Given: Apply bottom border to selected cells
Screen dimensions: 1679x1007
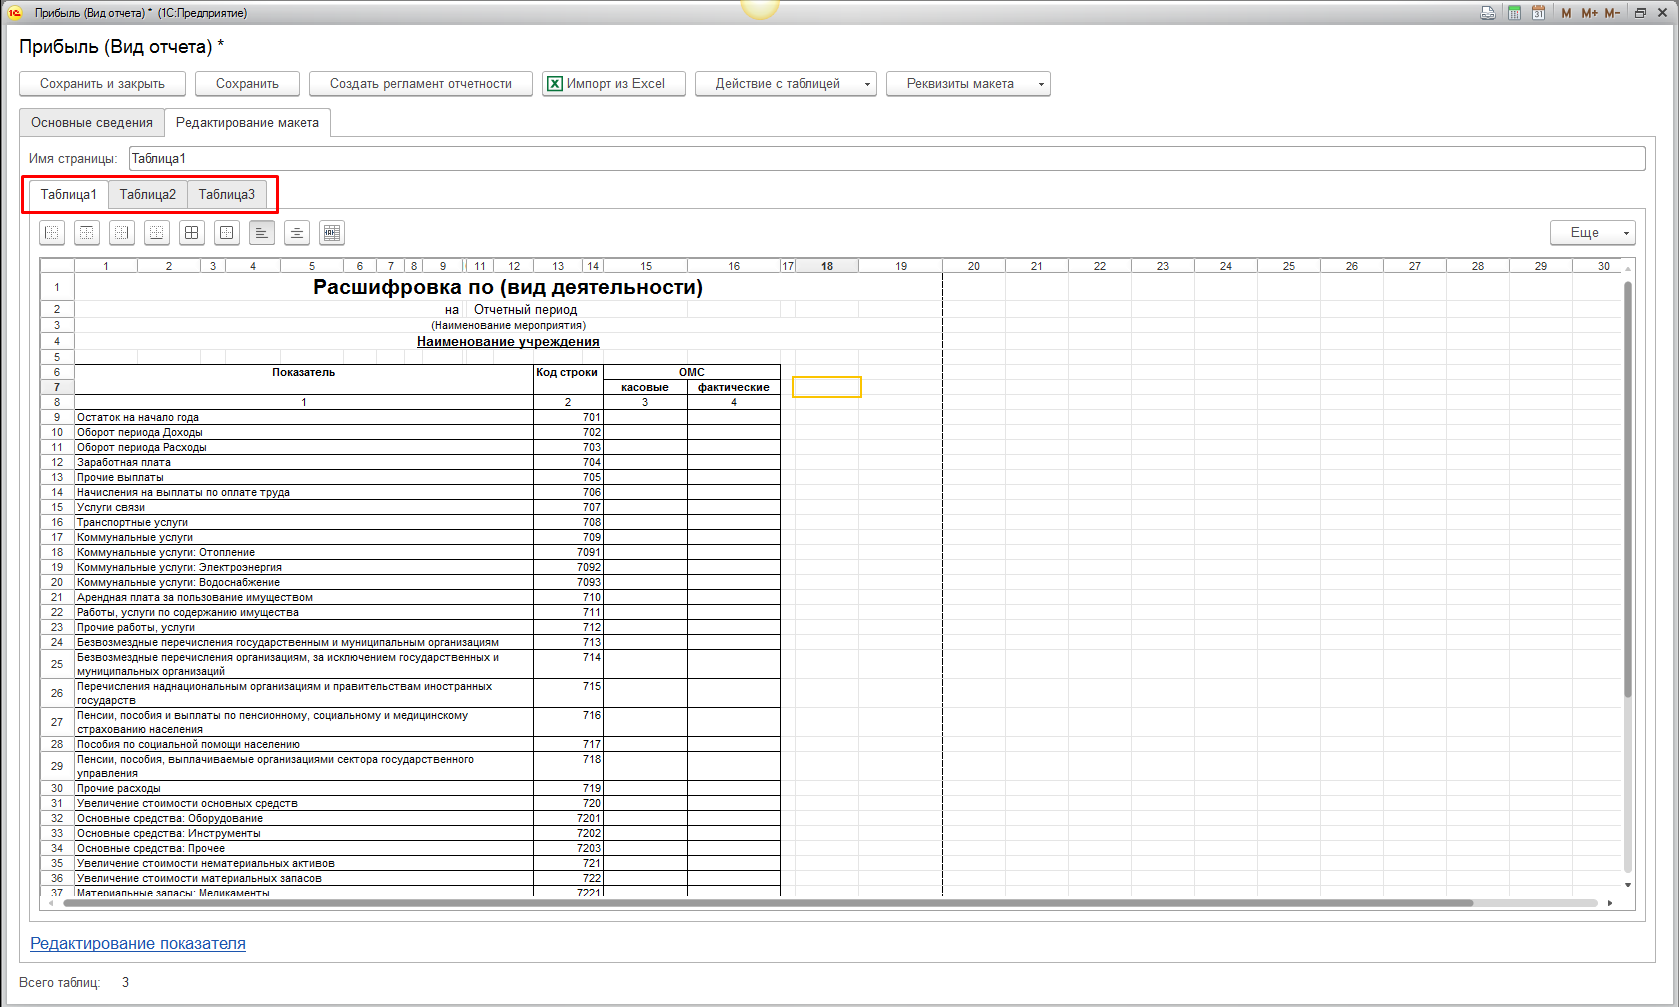Looking at the screenshot, I should 157,233.
